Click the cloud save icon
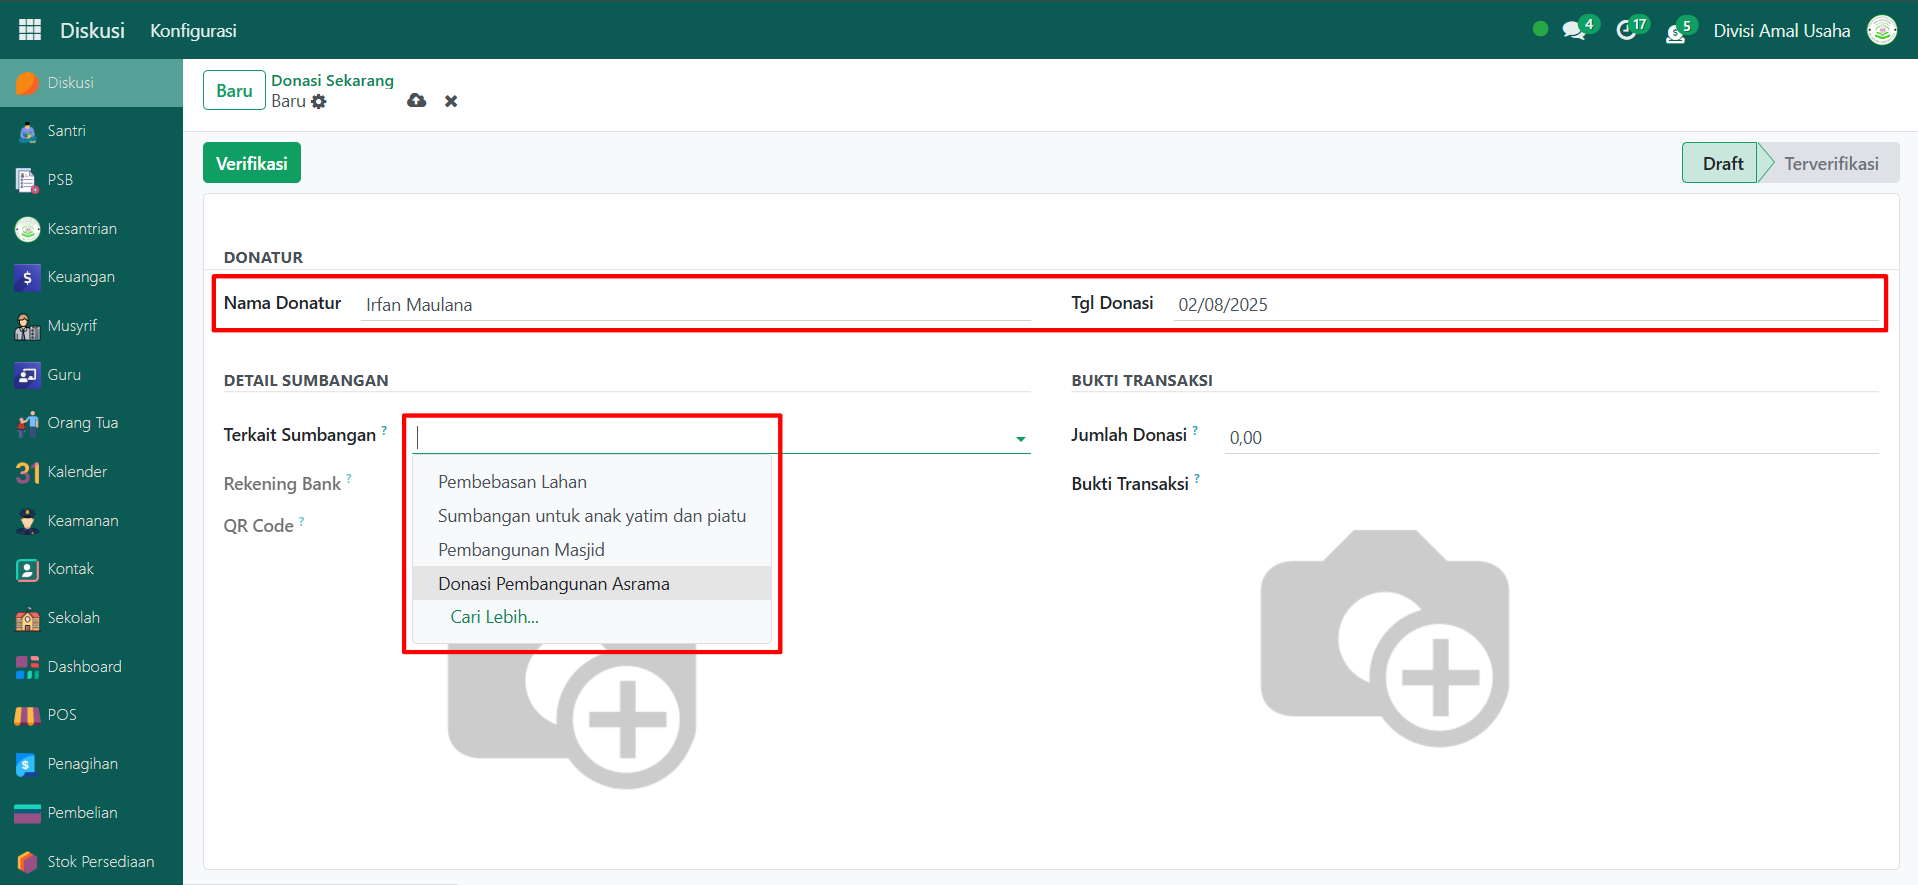Screen dimensions: 1918x885 coord(417,101)
